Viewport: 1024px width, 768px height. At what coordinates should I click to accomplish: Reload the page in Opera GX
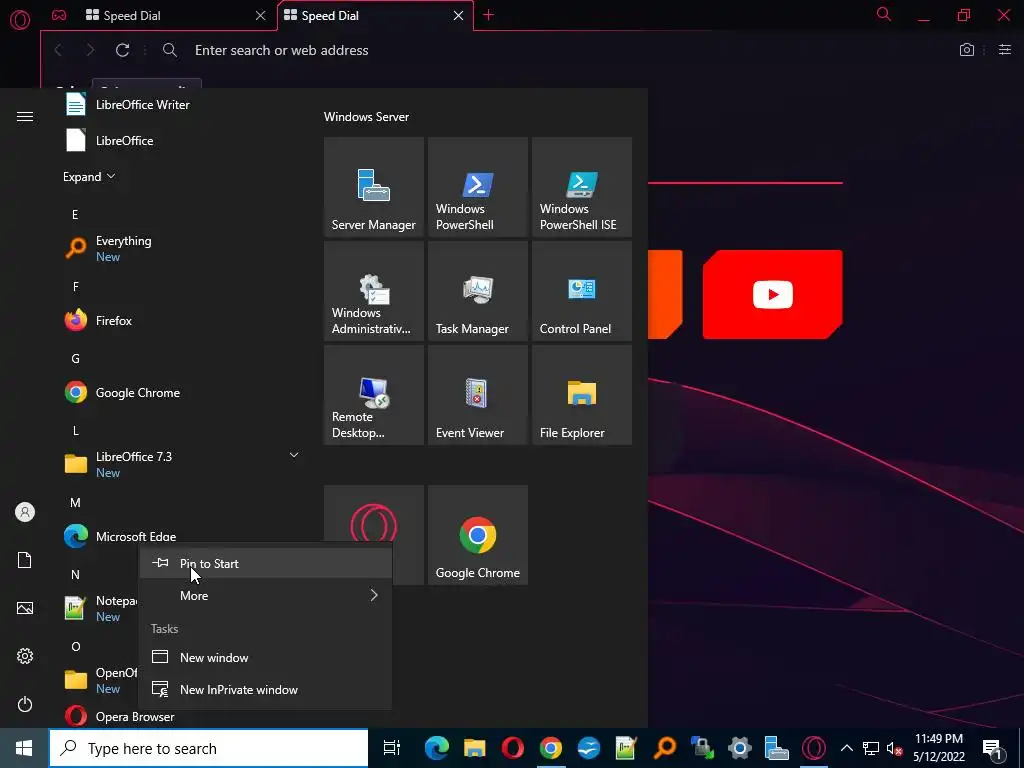[x=122, y=50]
